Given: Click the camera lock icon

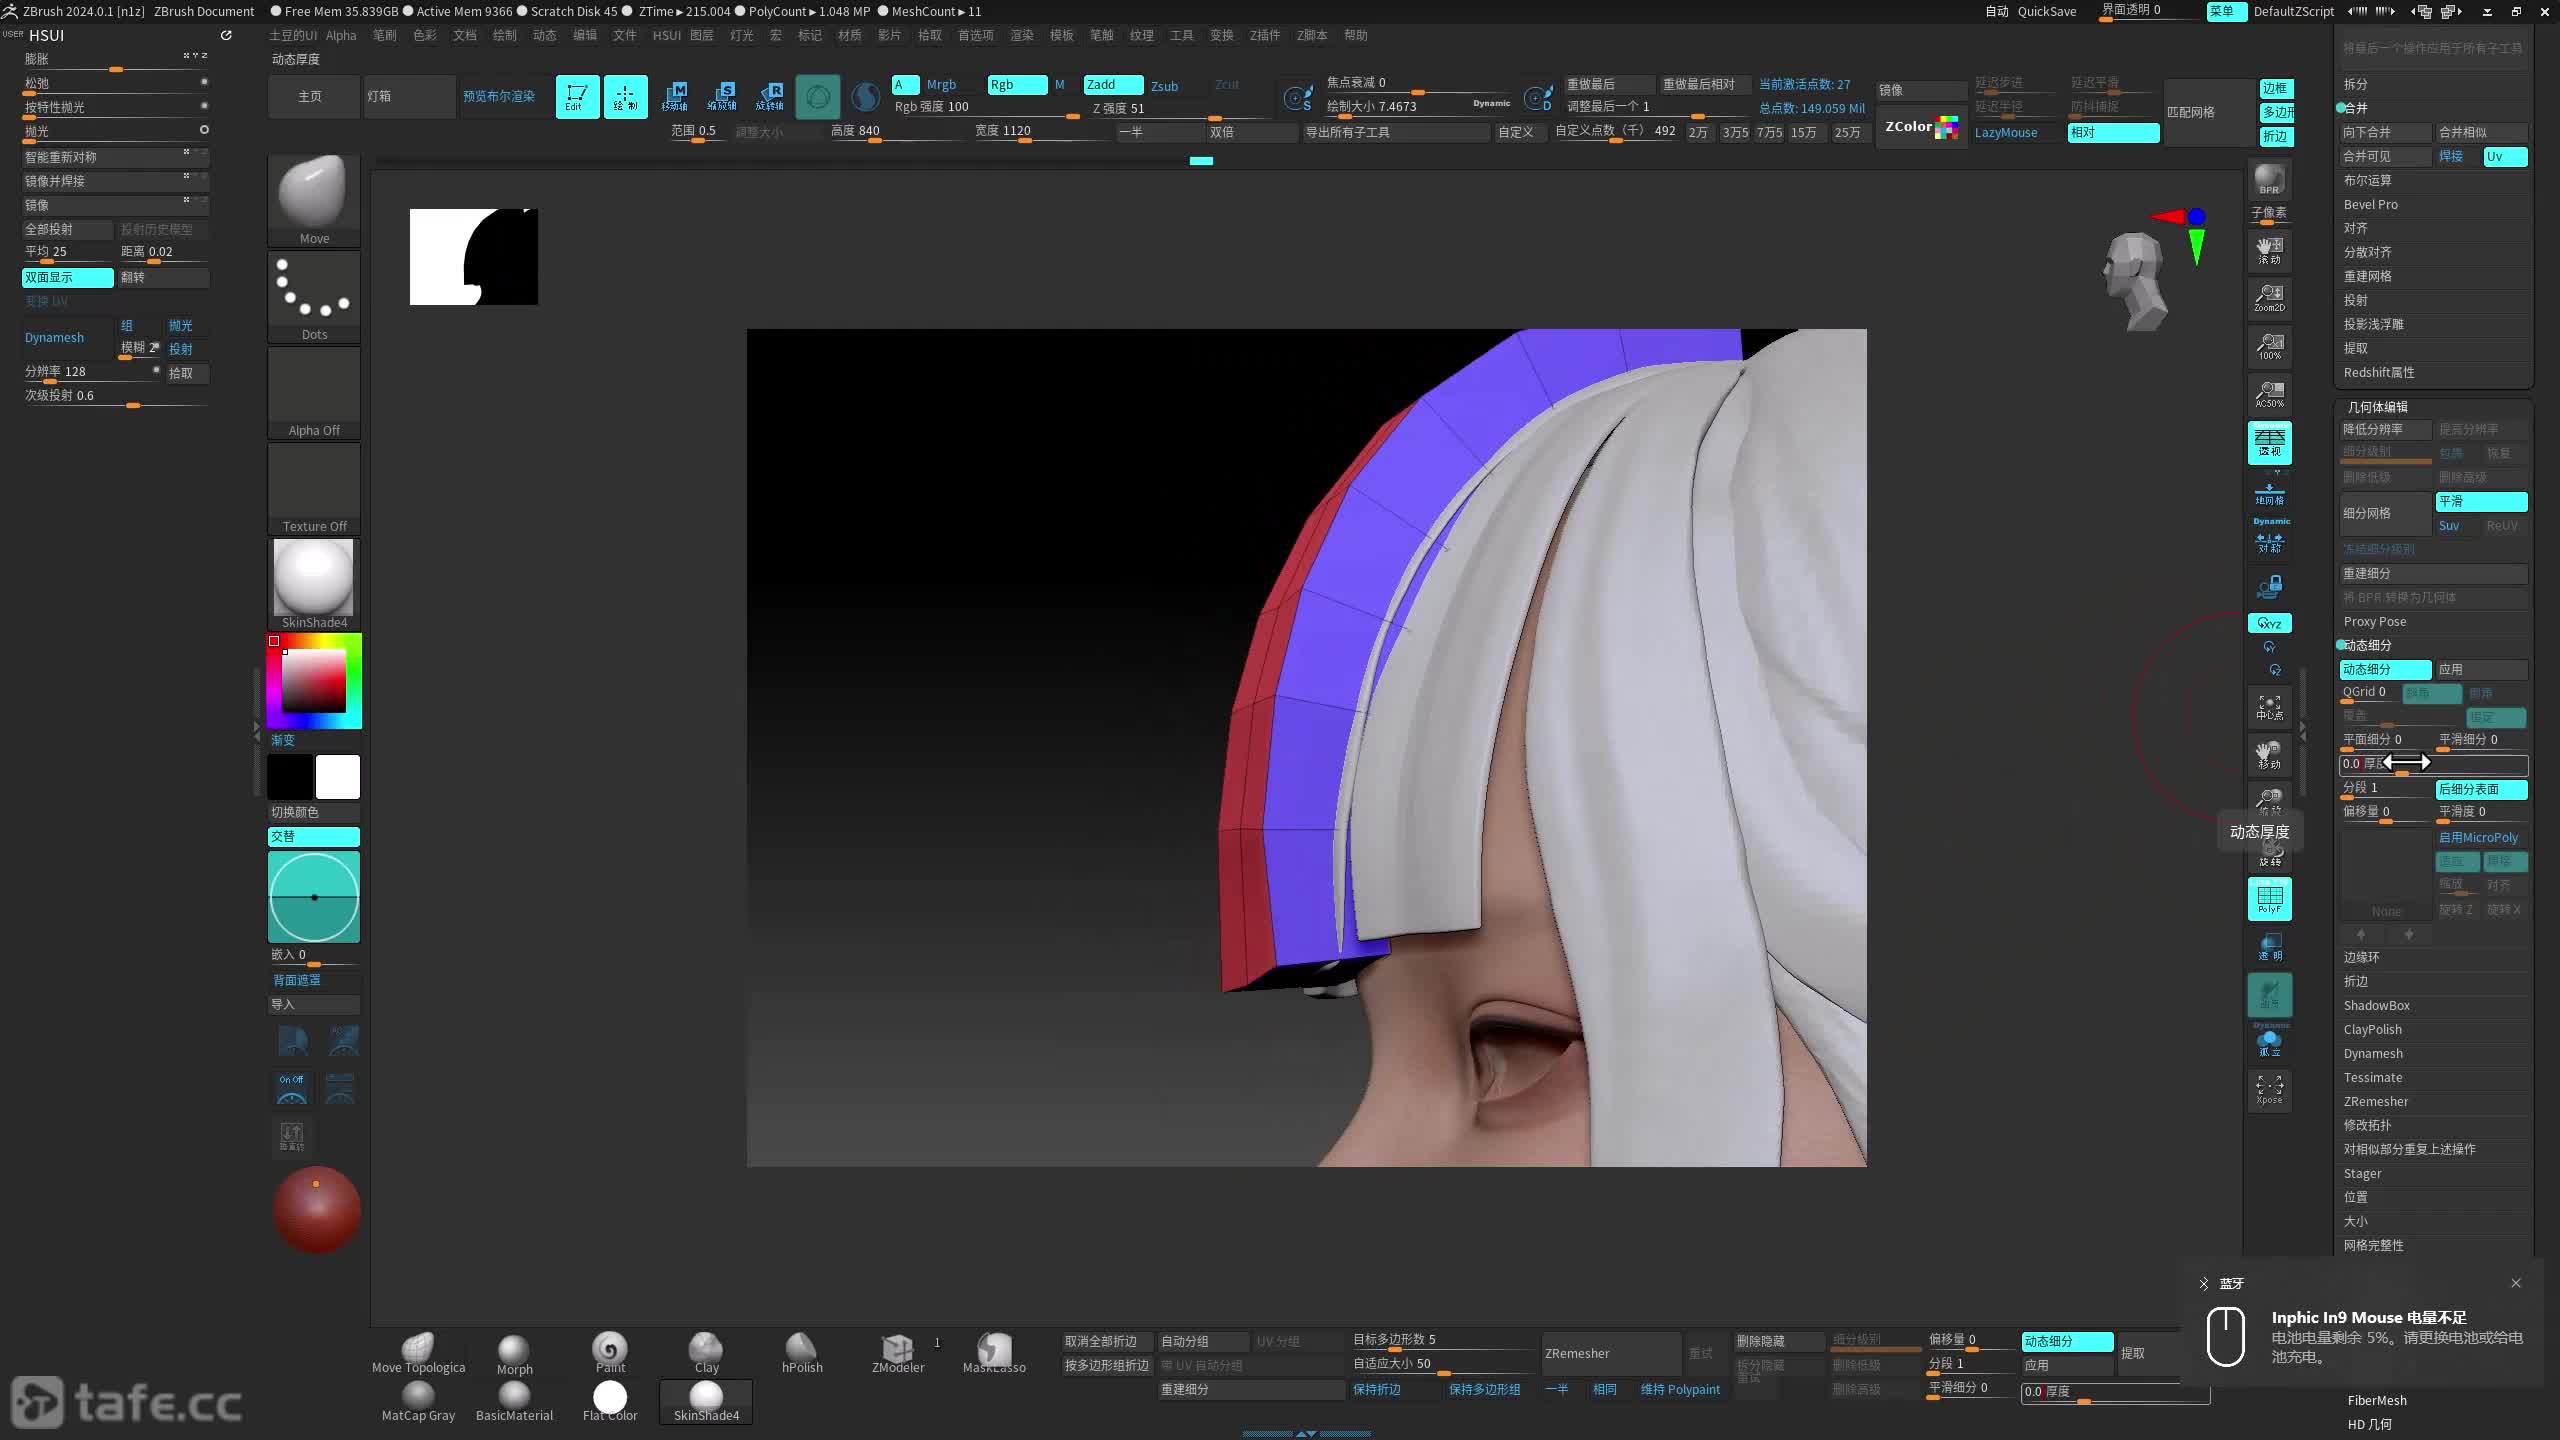Looking at the screenshot, I should point(2269,586).
